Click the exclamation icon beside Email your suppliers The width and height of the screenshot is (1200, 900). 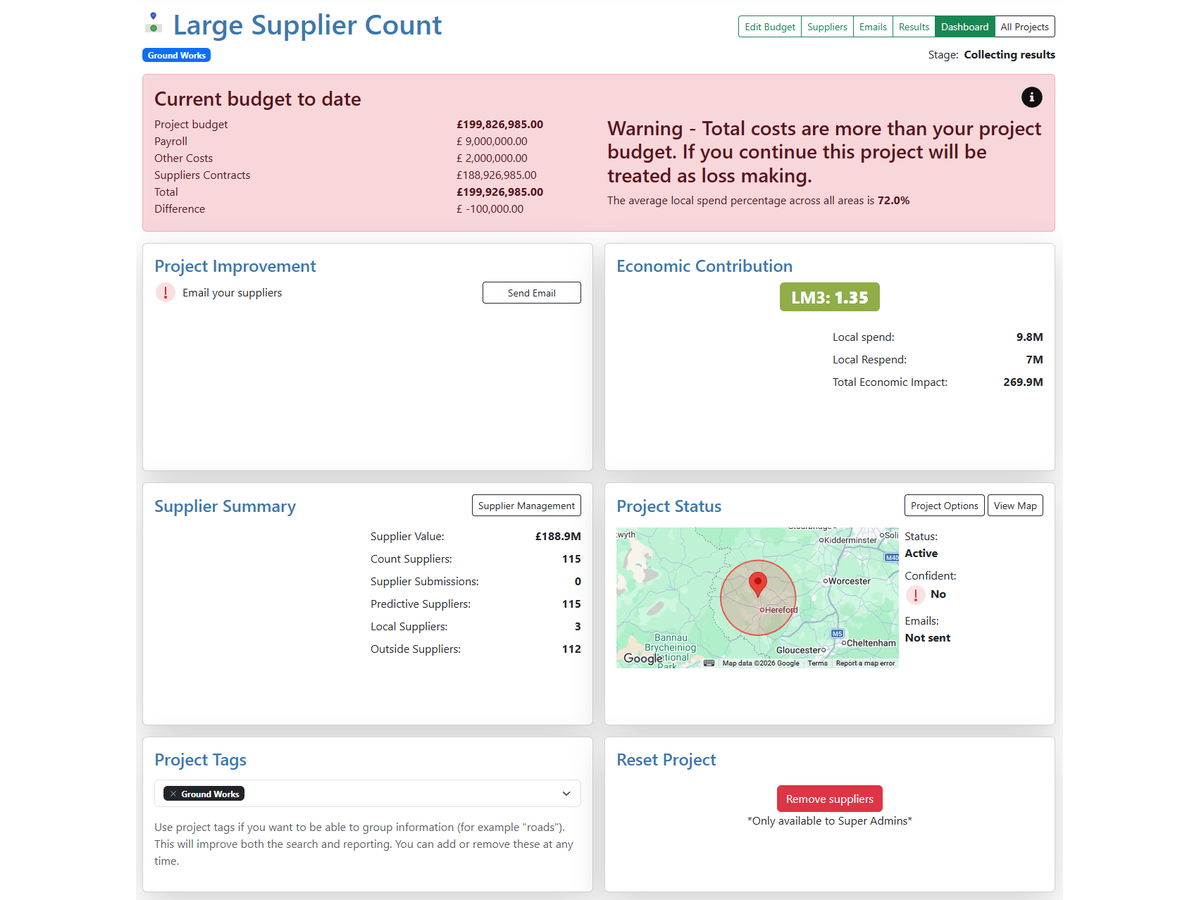click(165, 293)
